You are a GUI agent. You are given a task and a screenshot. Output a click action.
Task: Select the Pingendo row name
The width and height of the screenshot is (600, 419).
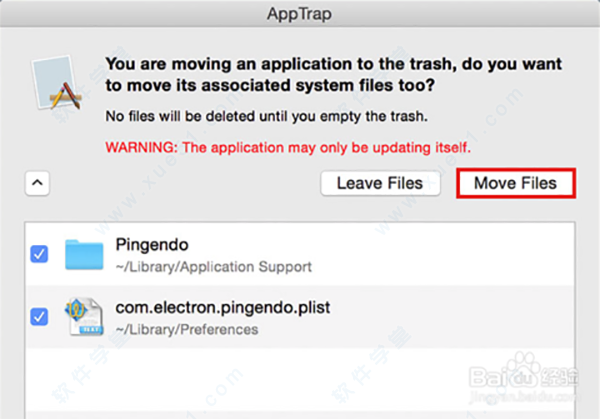[x=152, y=245]
